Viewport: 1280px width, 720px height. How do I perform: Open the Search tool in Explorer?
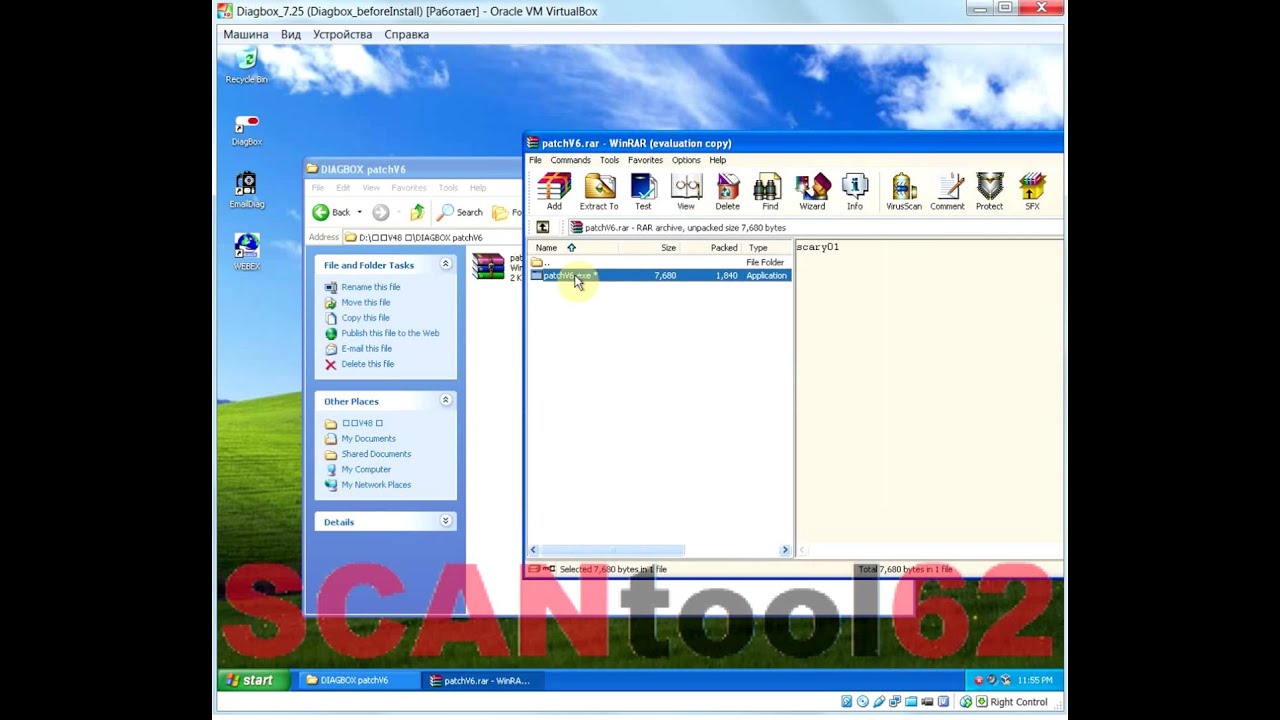pyautogui.click(x=459, y=212)
